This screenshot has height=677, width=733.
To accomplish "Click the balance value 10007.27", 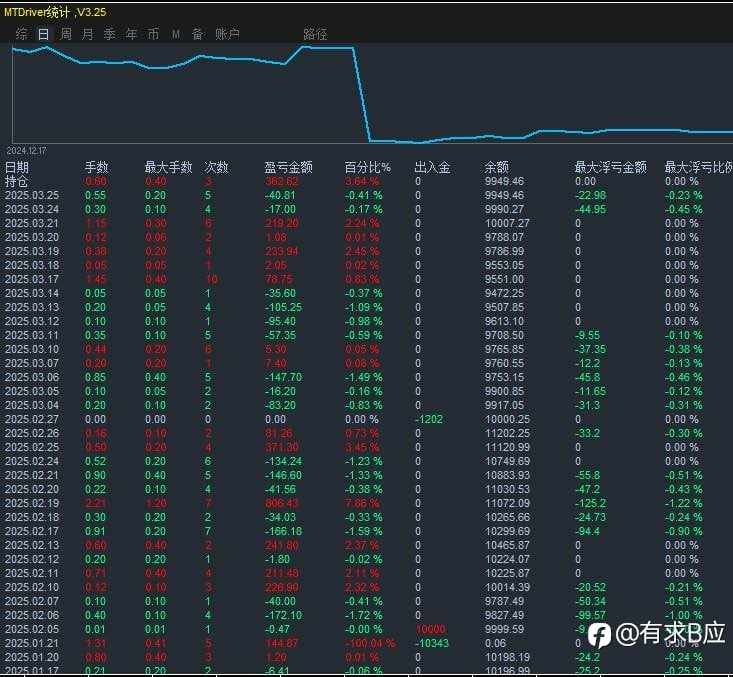I will pos(507,223).
